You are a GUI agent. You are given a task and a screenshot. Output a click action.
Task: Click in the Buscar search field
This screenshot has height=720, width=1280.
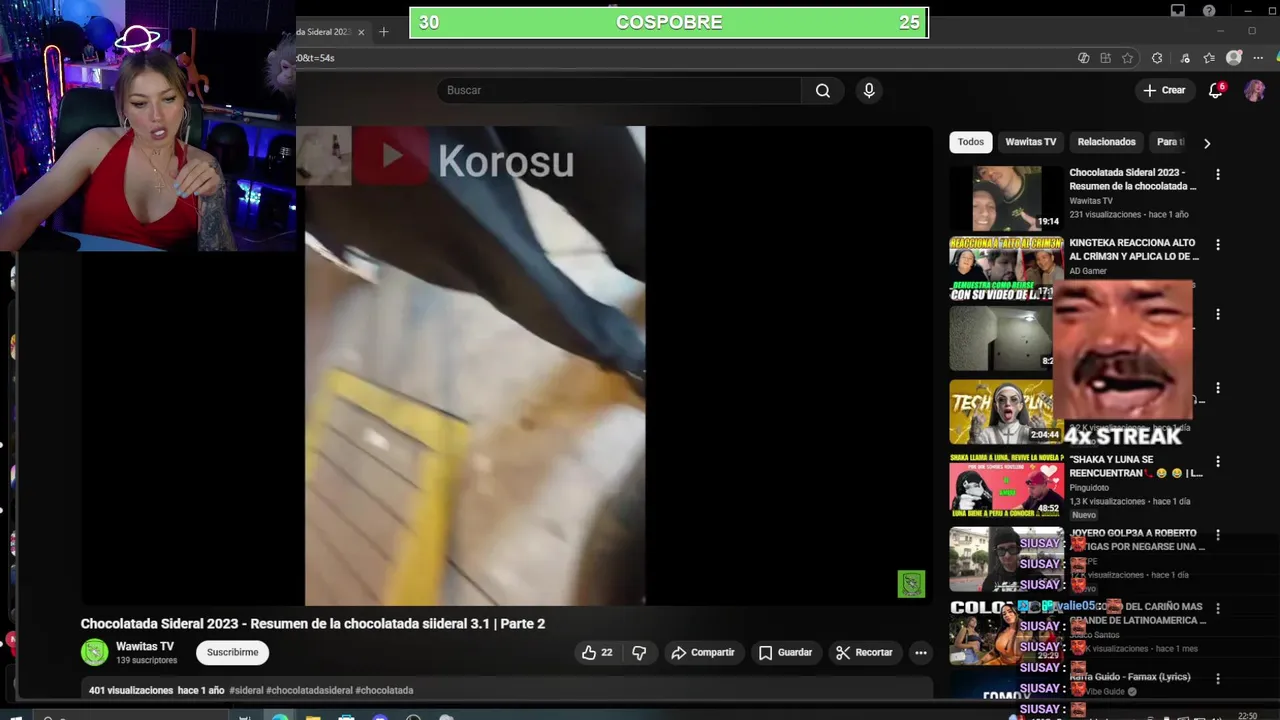pos(619,90)
